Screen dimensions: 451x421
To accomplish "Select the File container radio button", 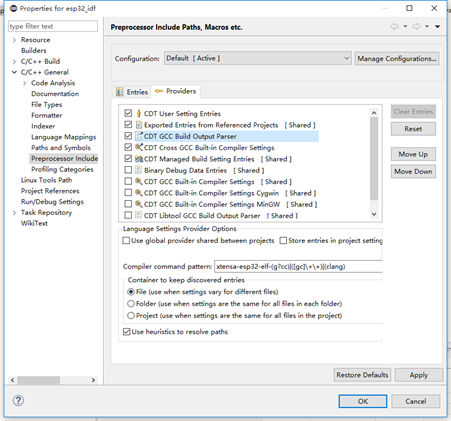I will [131, 292].
